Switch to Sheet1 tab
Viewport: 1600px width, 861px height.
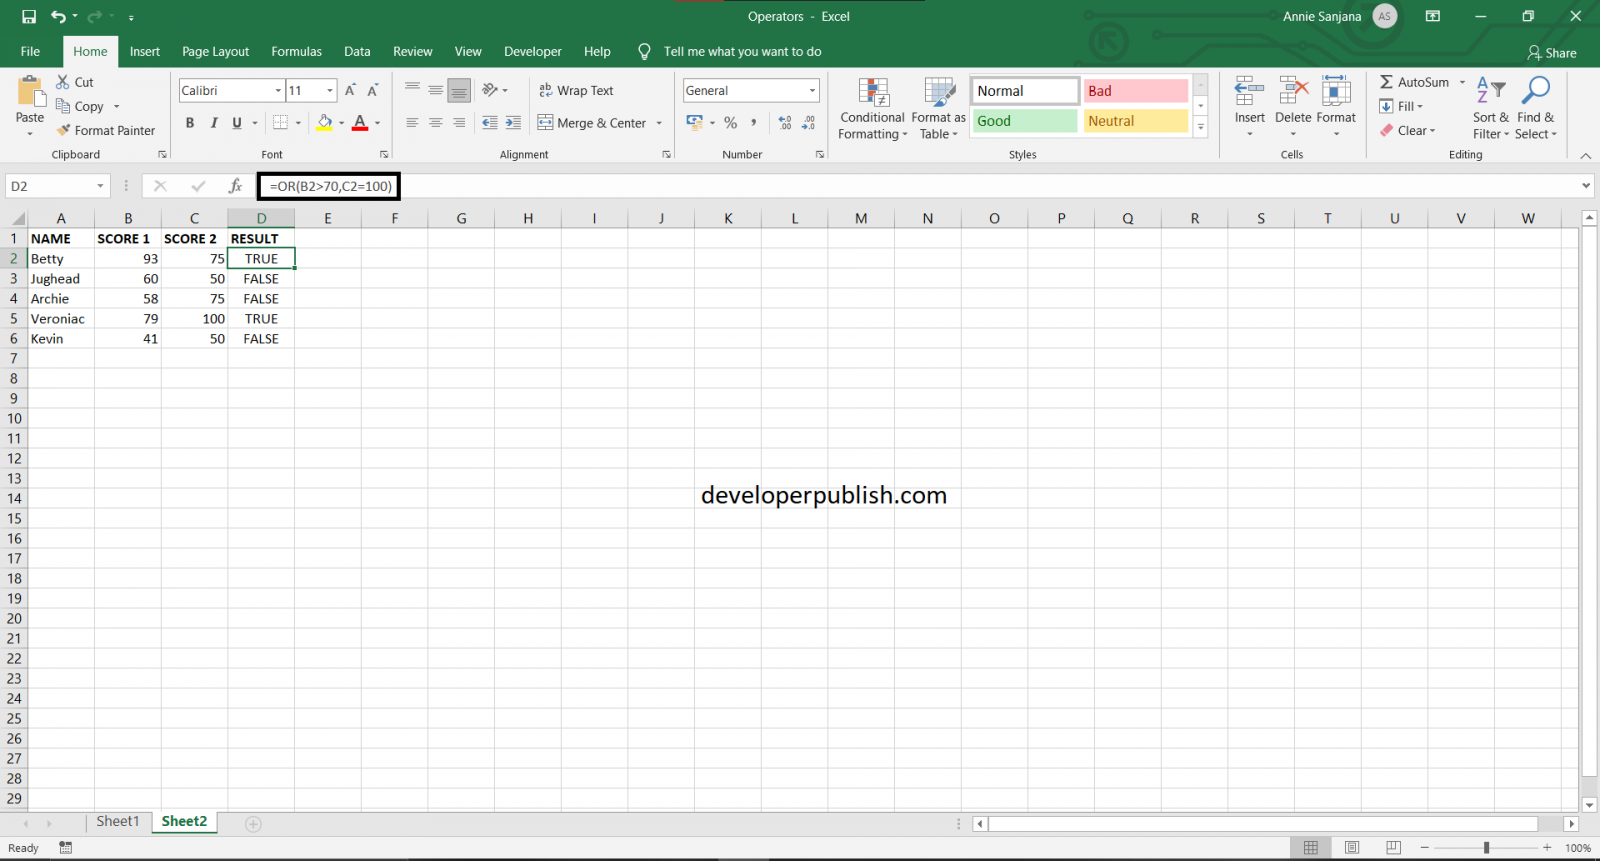(118, 821)
